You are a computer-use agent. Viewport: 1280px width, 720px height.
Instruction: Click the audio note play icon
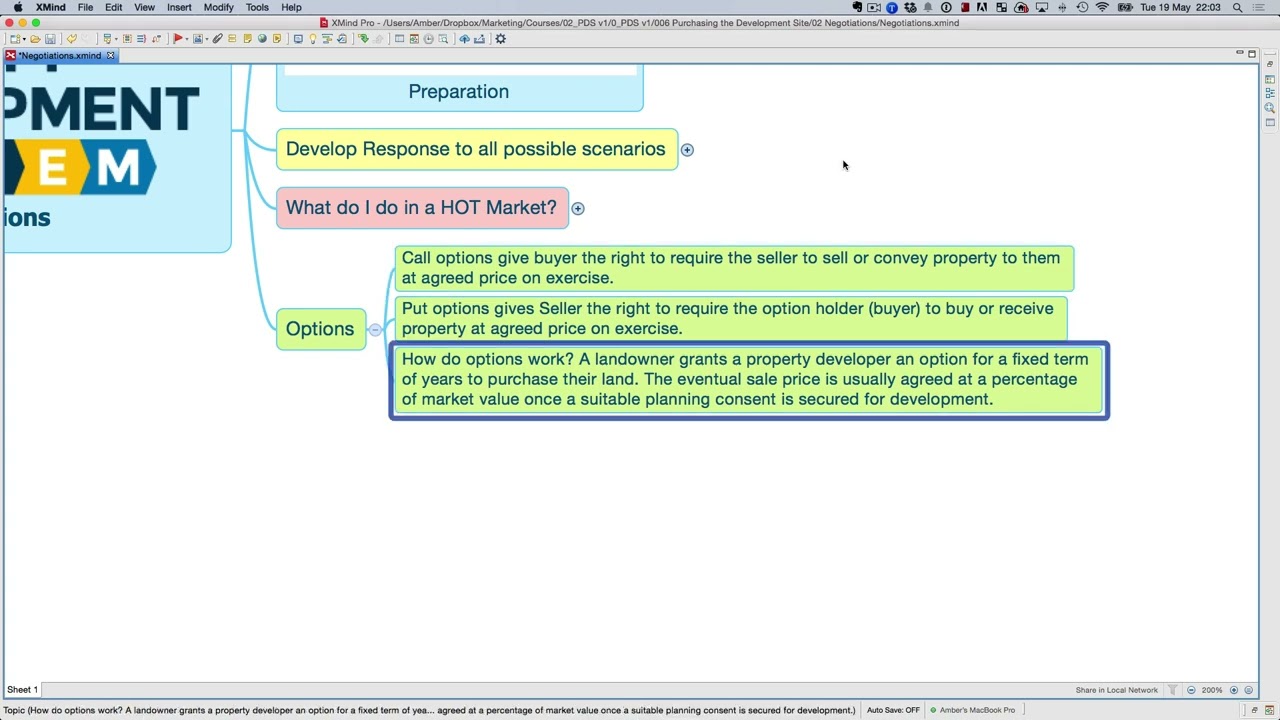(x=277, y=39)
